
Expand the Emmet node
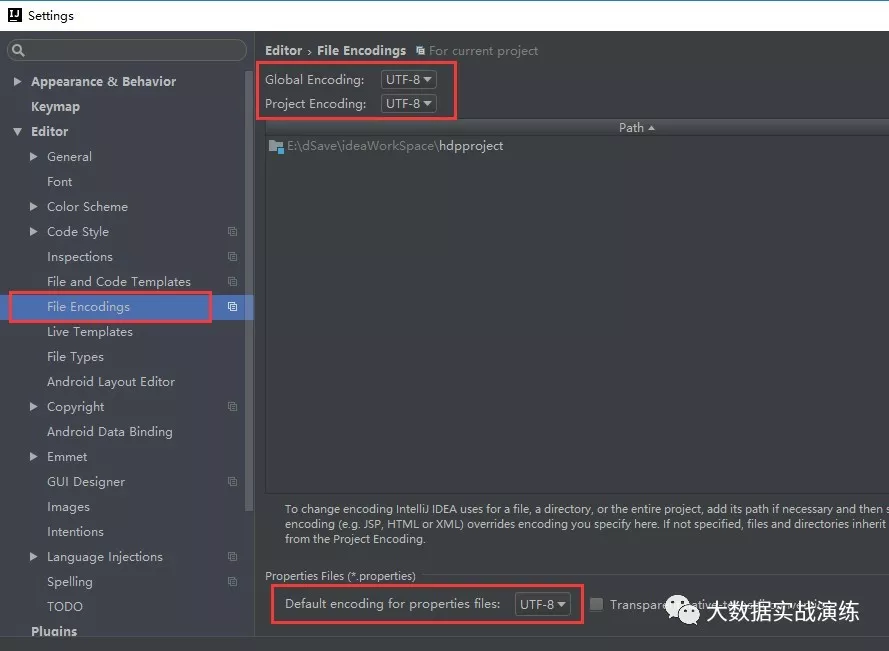33,456
